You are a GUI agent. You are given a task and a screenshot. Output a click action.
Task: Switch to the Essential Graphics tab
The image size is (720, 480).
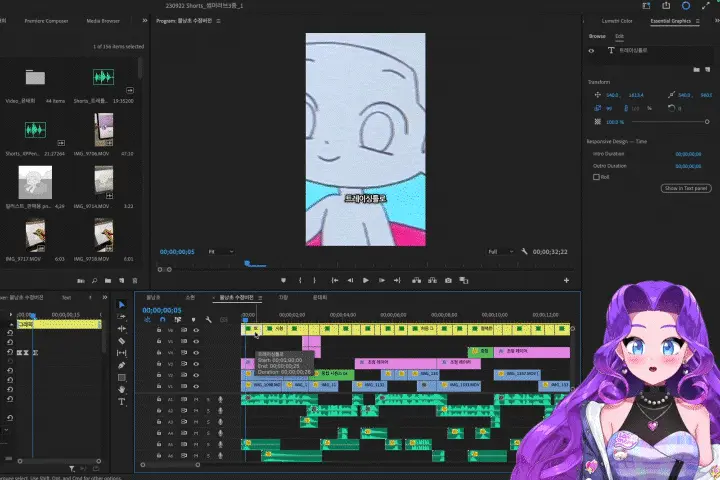click(670, 21)
